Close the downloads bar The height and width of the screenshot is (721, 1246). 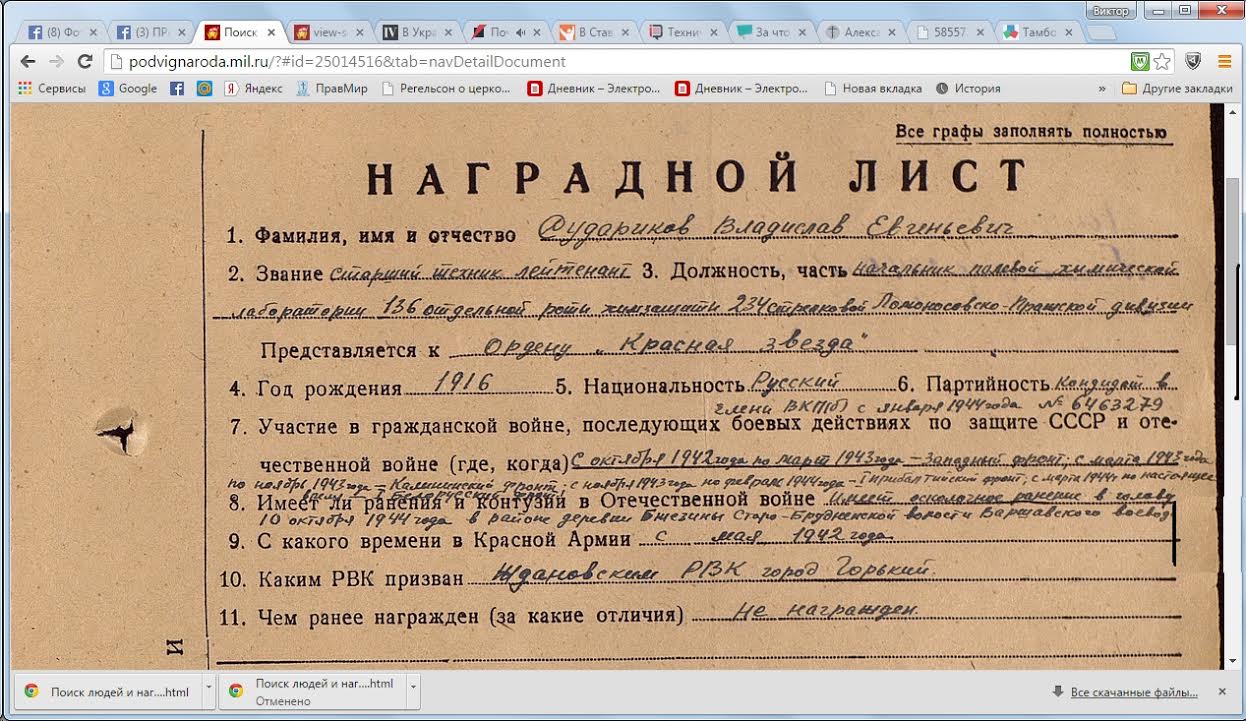[x=1221, y=691]
